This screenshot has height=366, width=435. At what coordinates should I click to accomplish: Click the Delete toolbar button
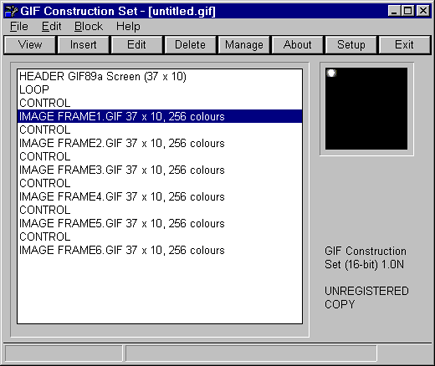coord(190,45)
